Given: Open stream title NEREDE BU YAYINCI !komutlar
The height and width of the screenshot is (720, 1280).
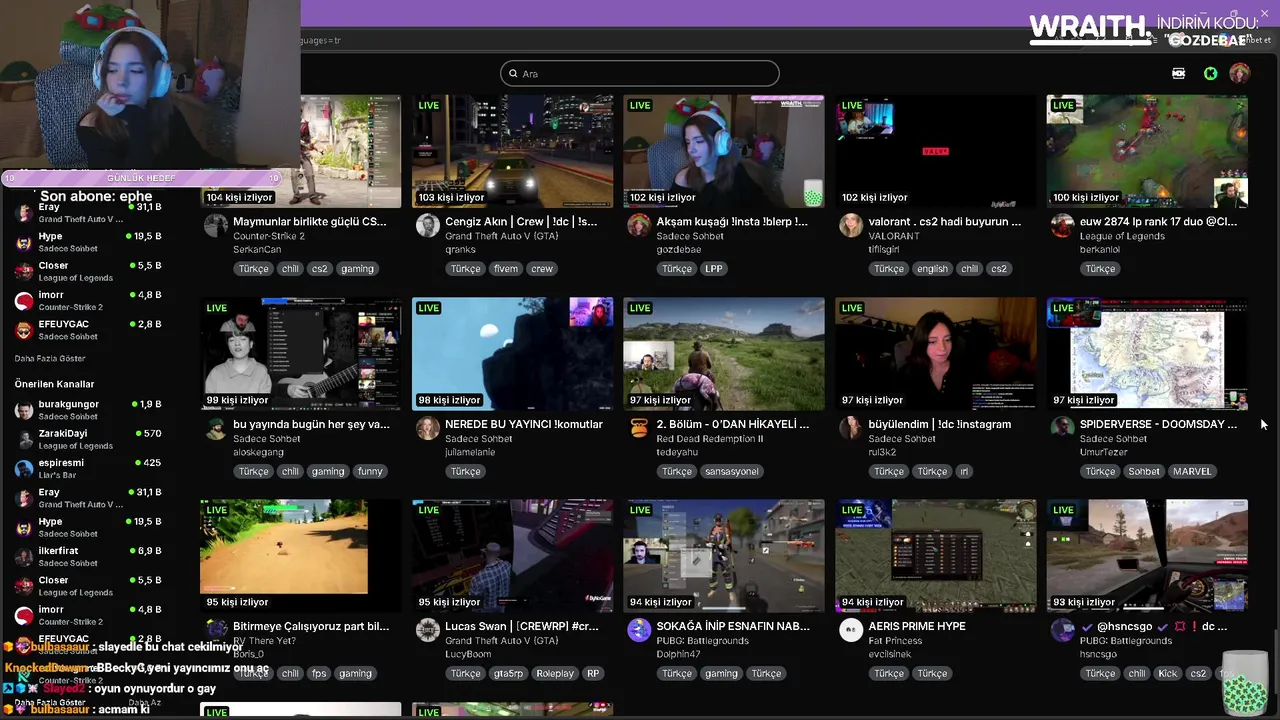Looking at the screenshot, I should coord(524,424).
